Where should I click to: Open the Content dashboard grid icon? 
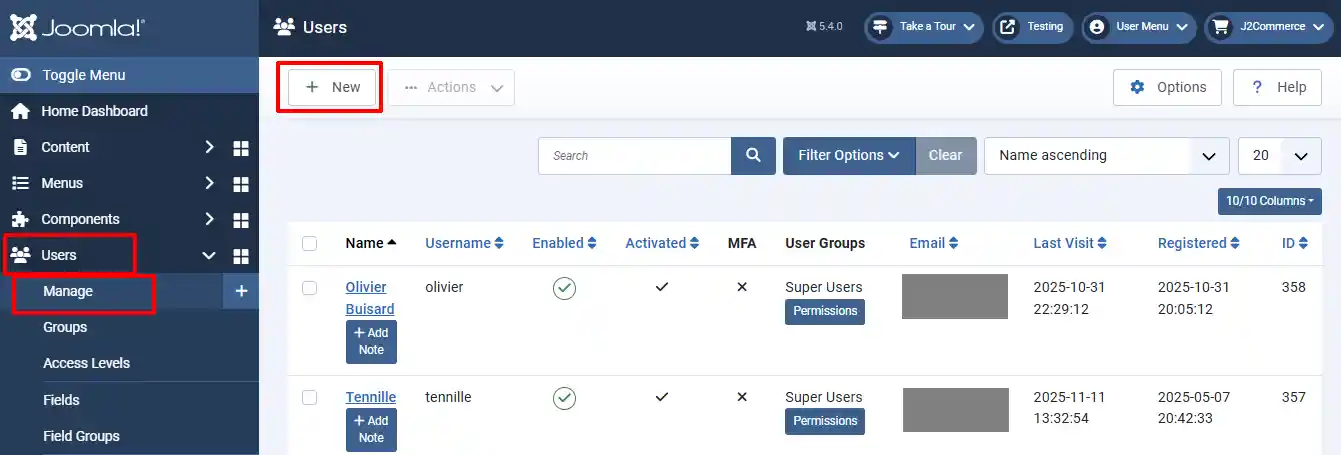pos(241,148)
